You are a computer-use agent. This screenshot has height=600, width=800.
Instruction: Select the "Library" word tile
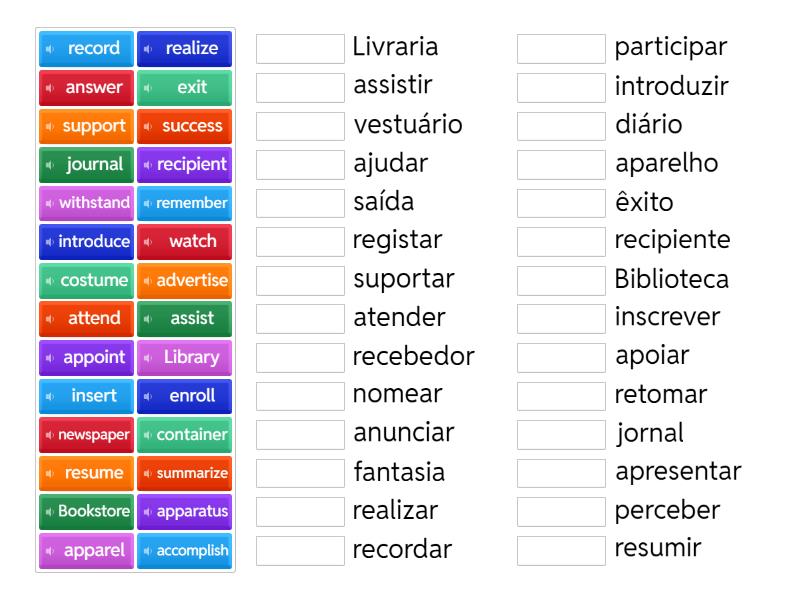coord(185,357)
